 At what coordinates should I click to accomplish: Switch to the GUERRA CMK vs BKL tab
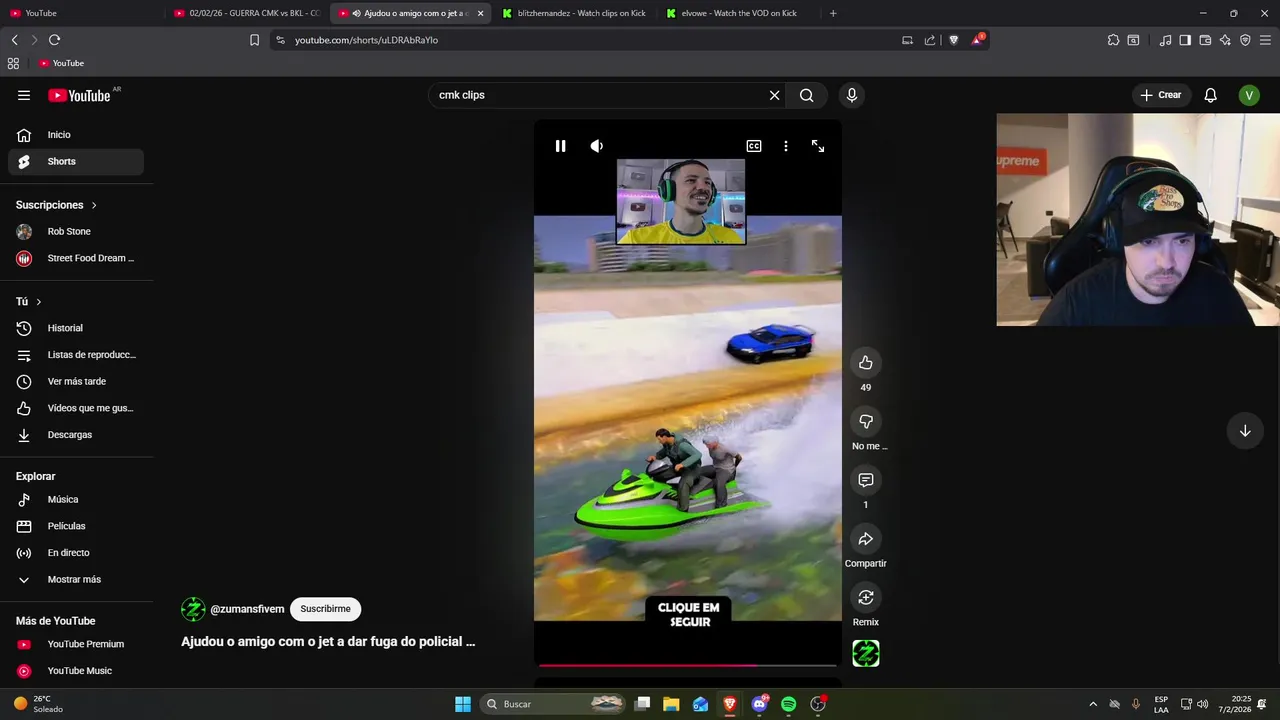click(x=246, y=13)
